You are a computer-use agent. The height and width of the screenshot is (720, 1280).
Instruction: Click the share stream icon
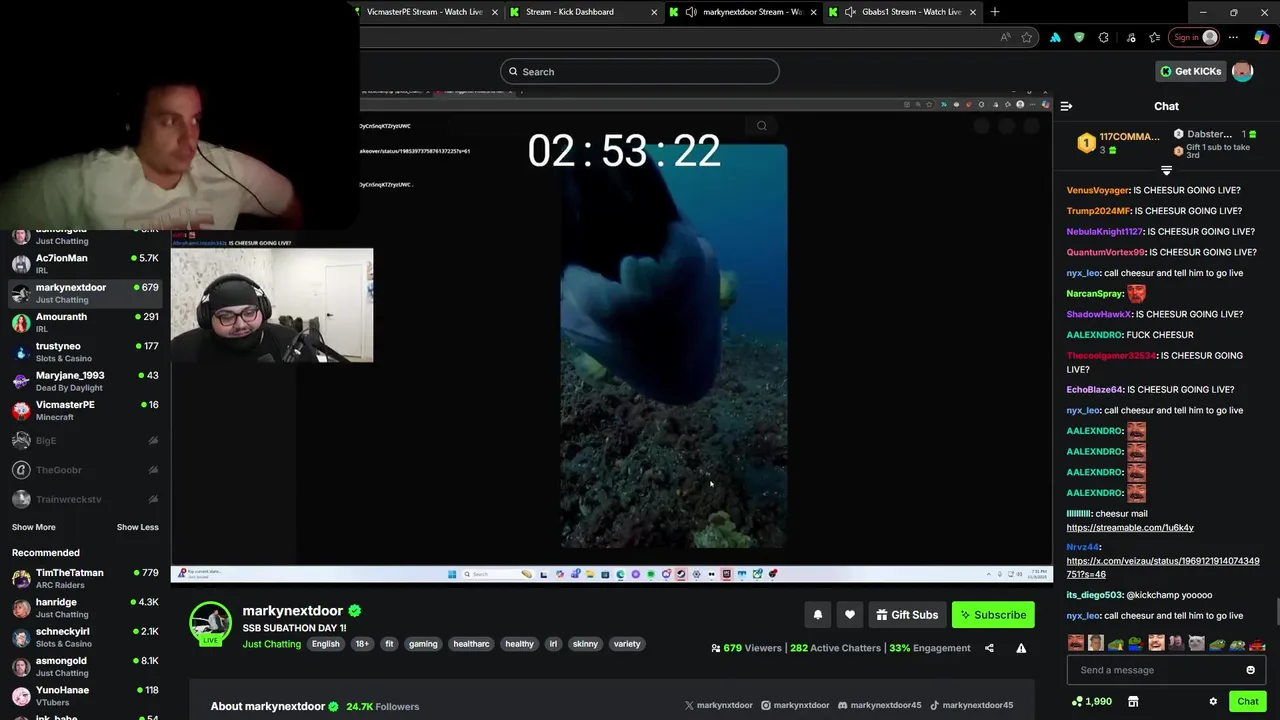click(989, 648)
